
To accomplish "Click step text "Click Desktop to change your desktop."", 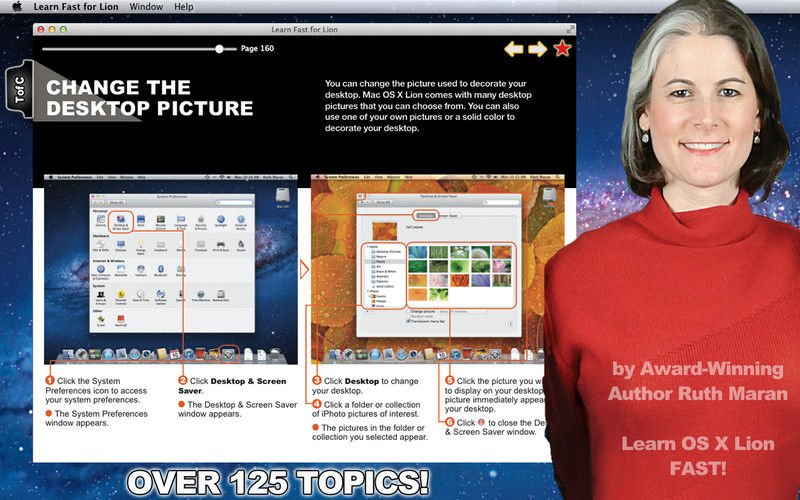I will point(365,386).
